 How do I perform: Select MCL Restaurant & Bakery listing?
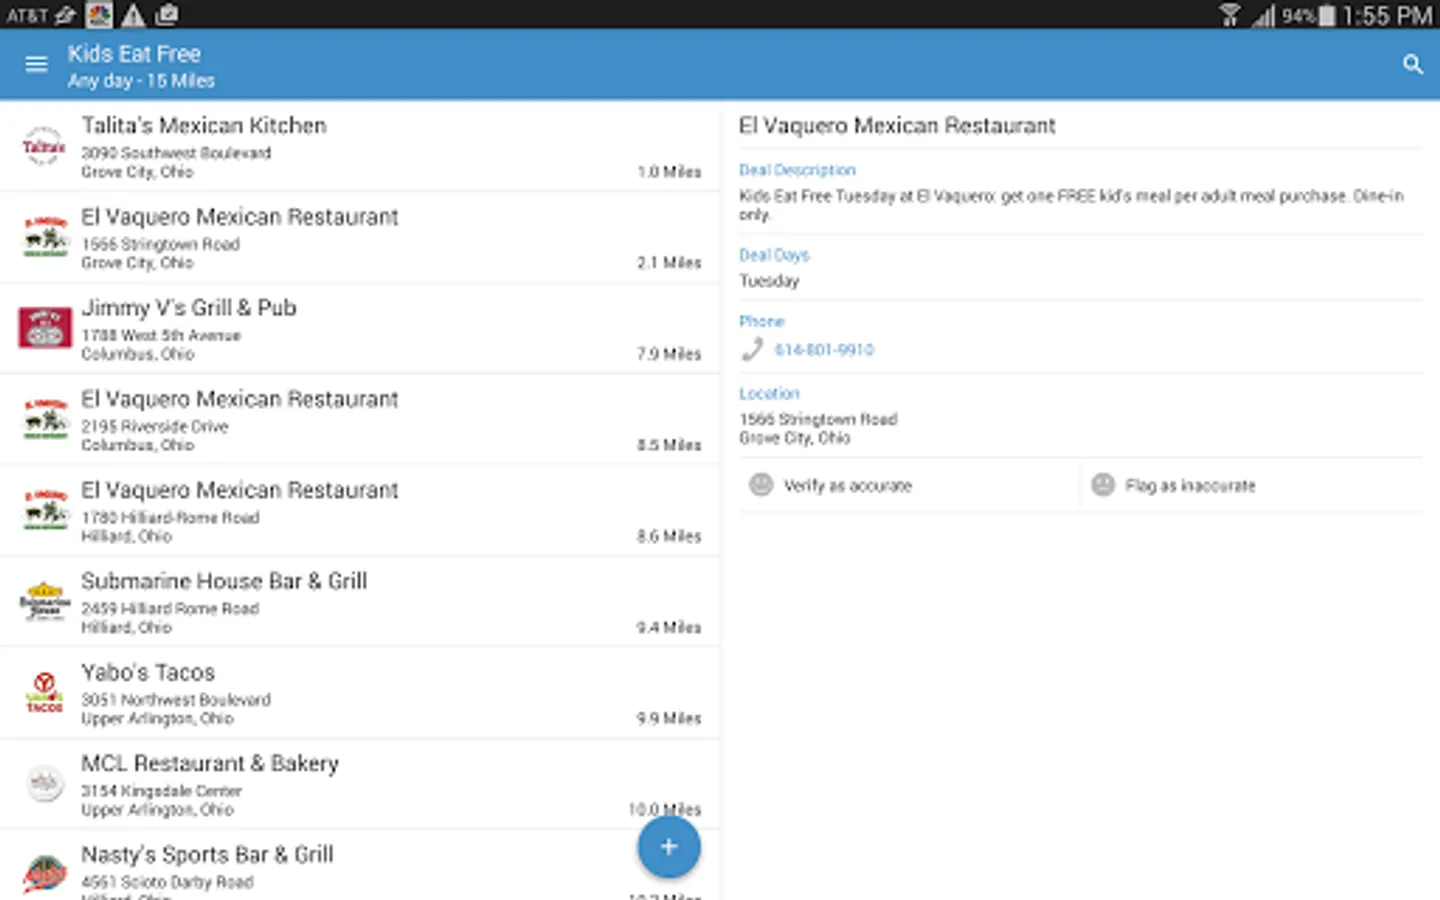360,784
